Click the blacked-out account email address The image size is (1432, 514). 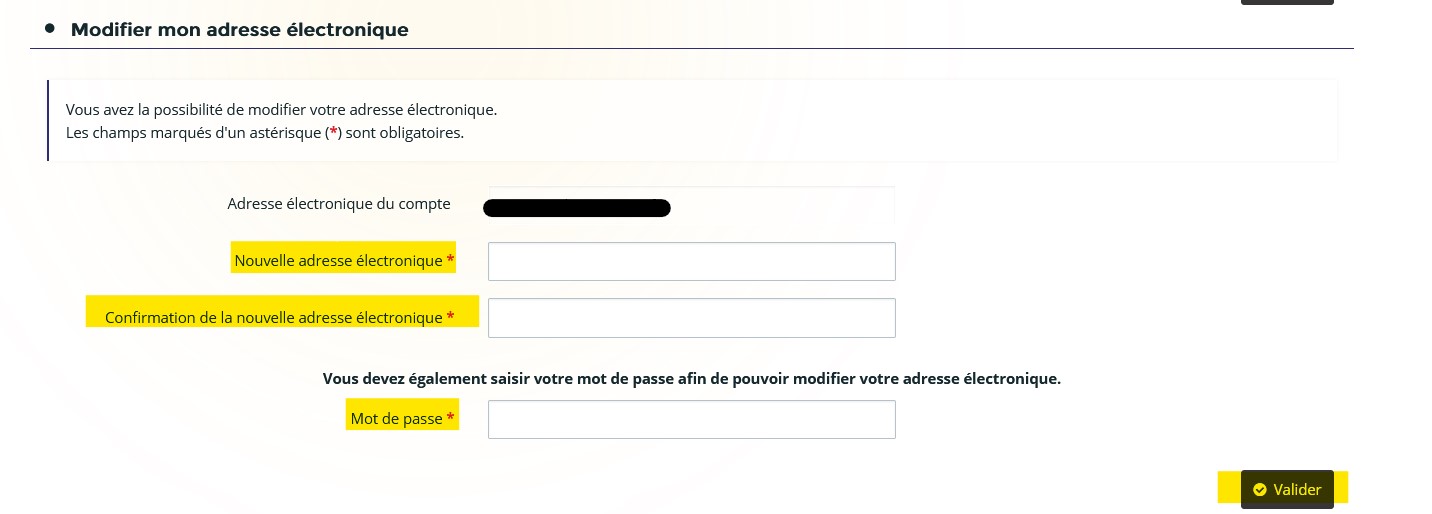pyautogui.click(x=577, y=208)
